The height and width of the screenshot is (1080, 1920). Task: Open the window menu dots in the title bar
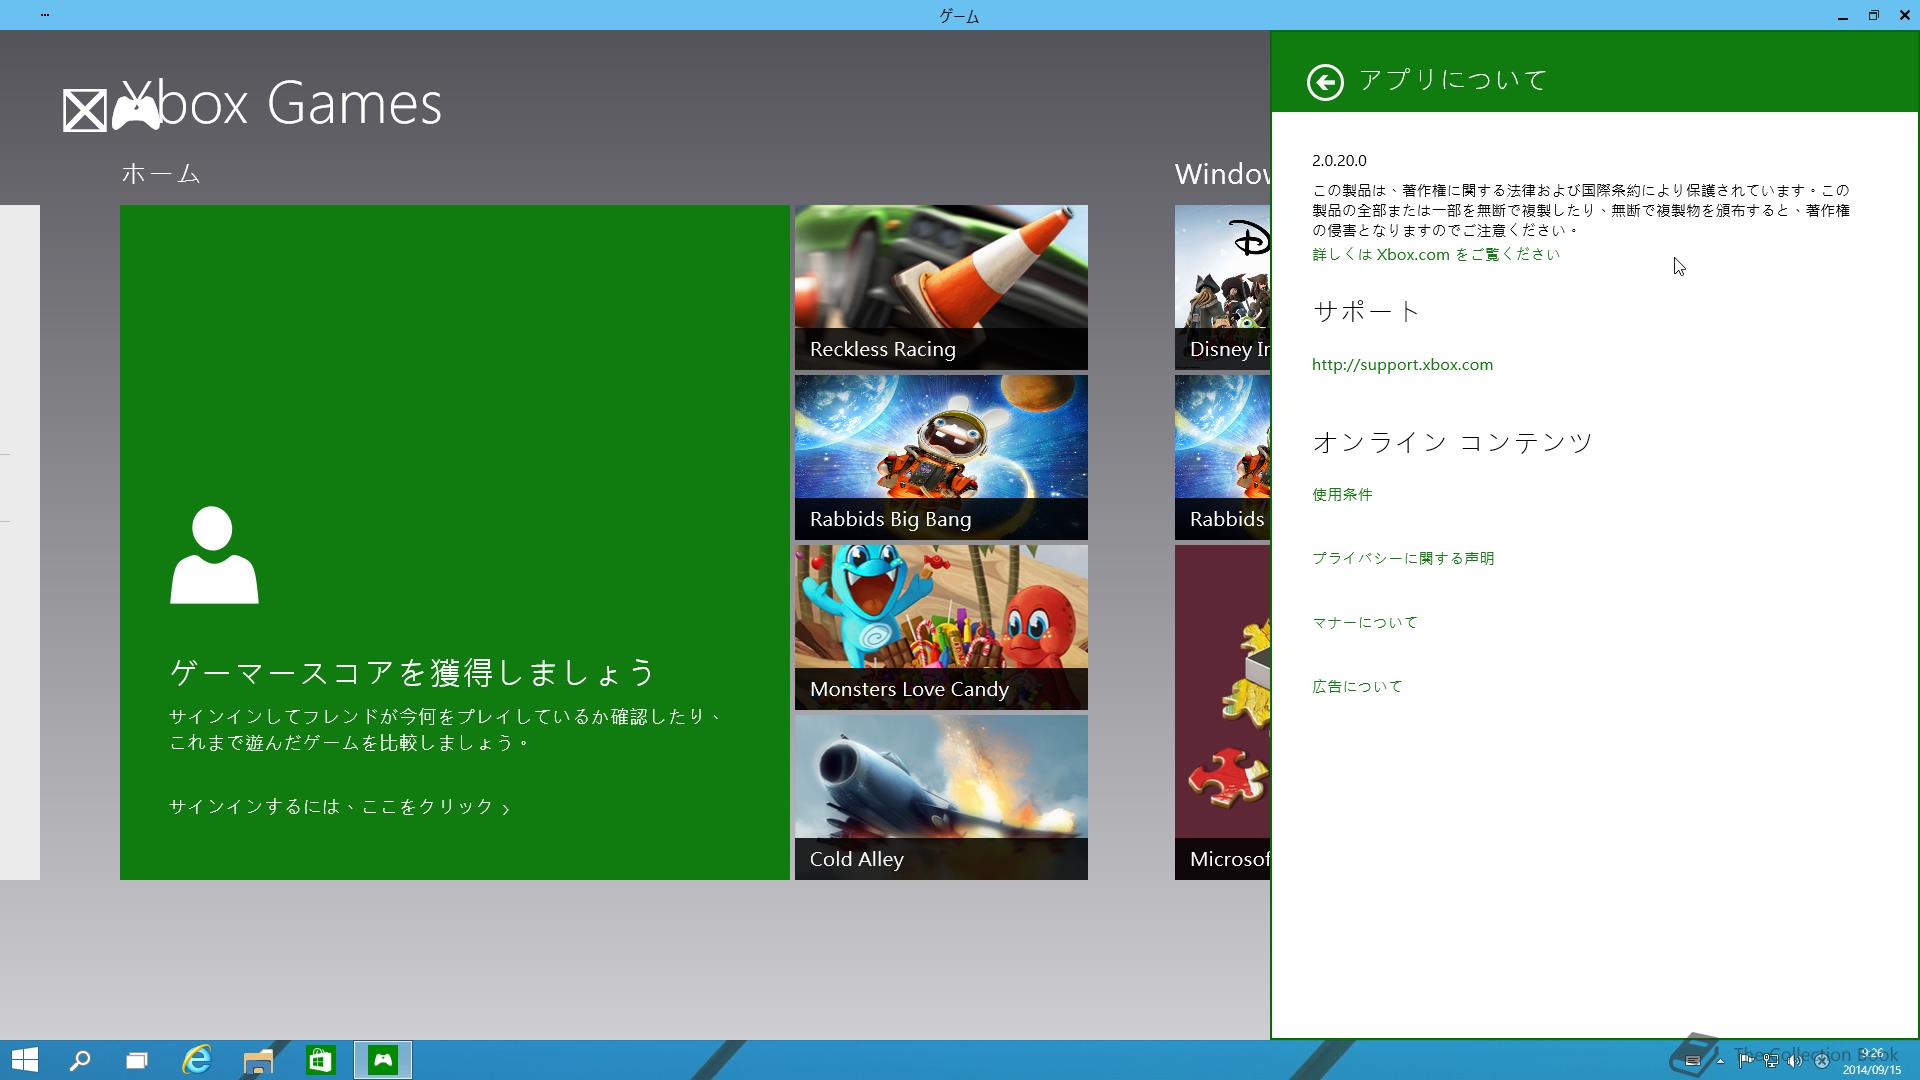pos(45,15)
